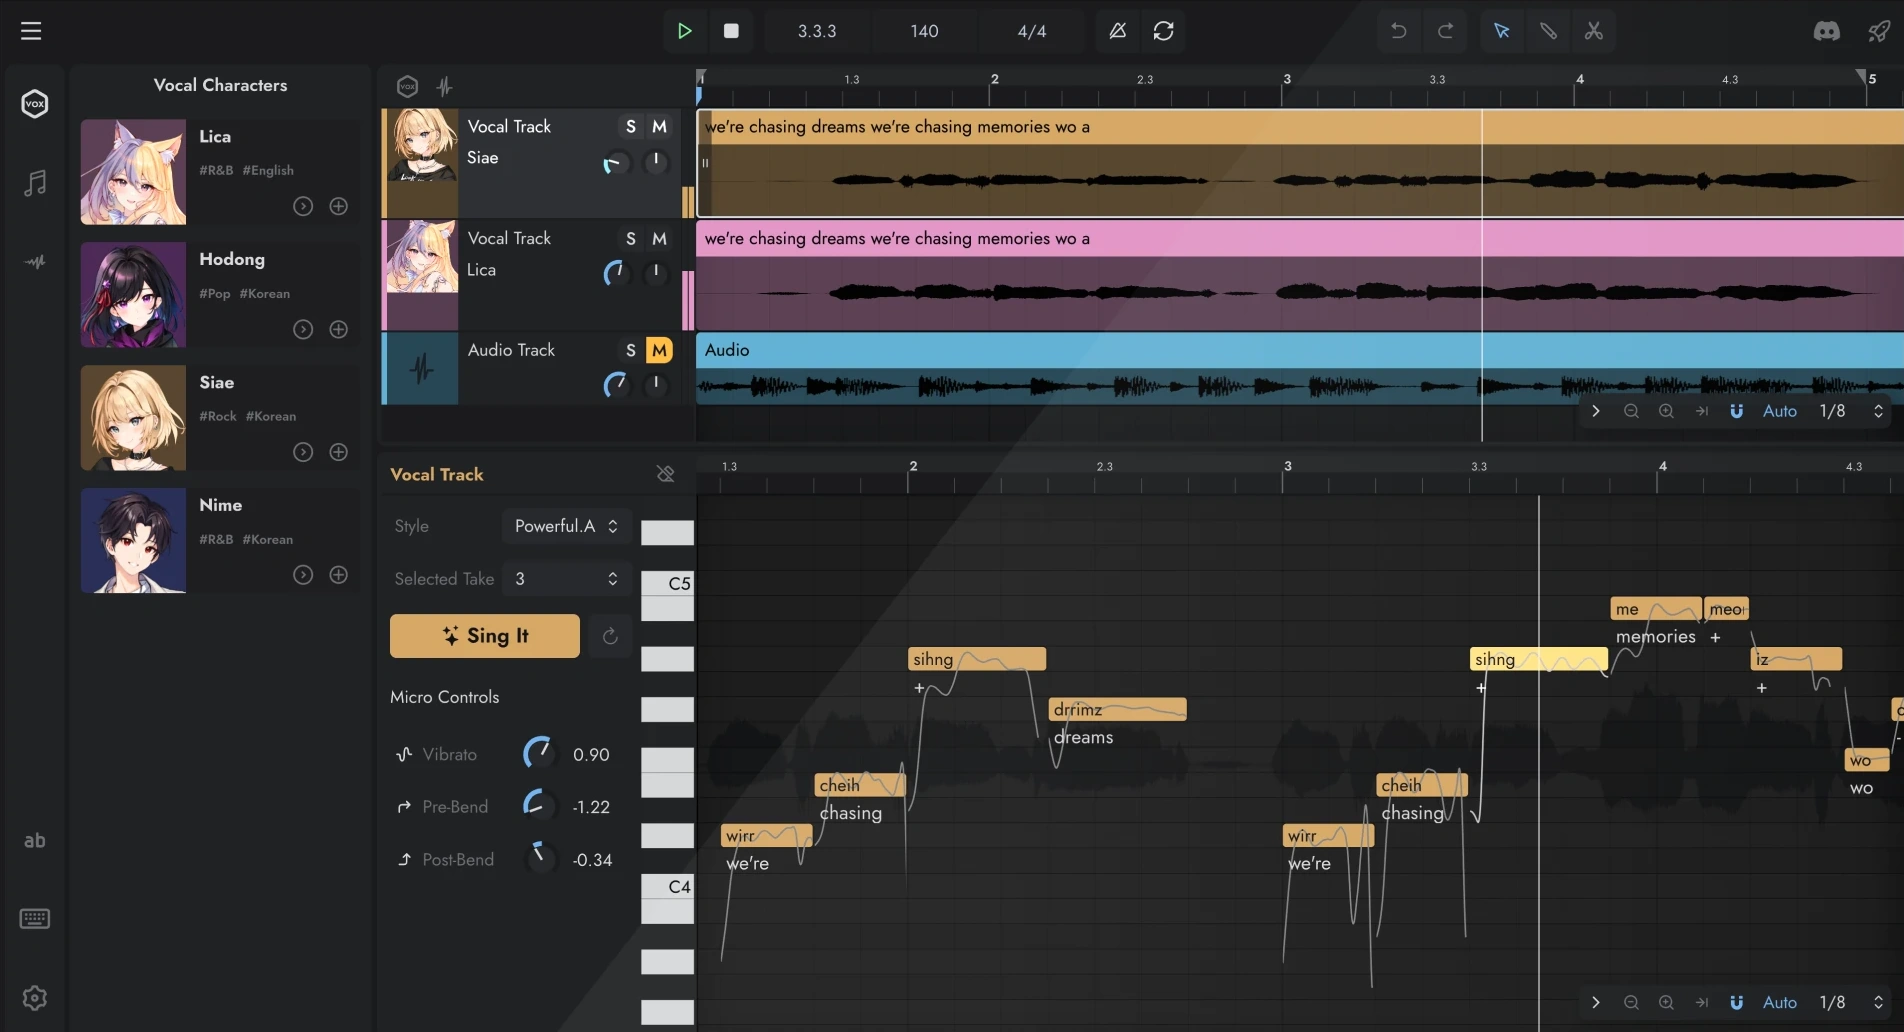Open the piano roll 1/8 grid dropdown

(1850, 1002)
